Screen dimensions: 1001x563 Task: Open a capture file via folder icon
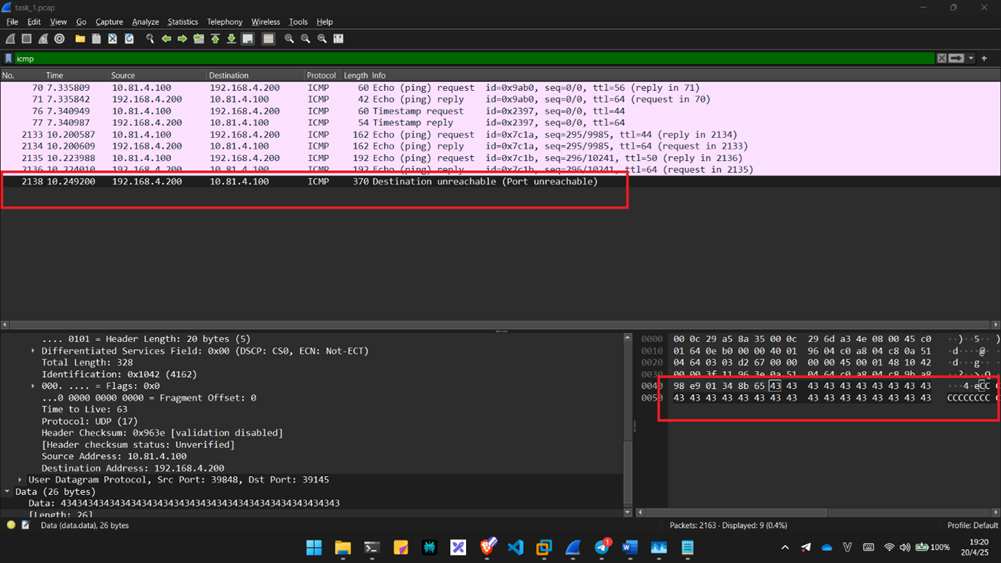pos(80,39)
